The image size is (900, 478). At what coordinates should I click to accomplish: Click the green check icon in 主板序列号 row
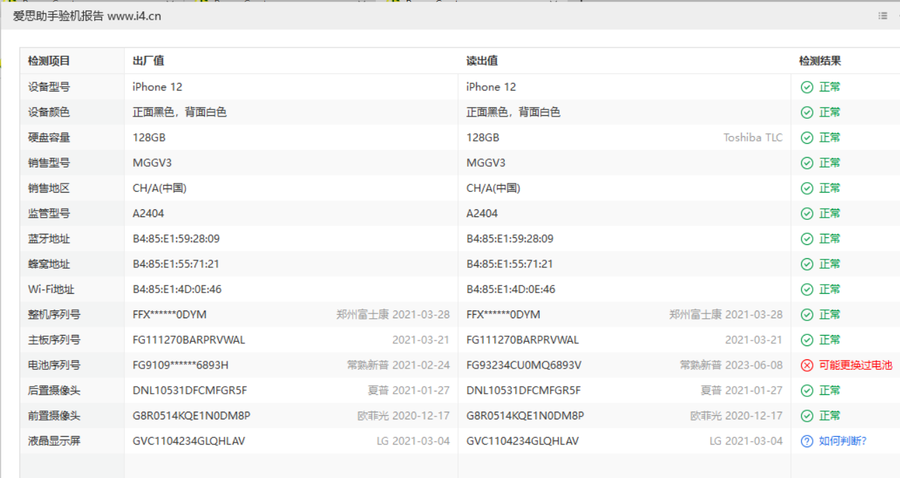coord(807,340)
